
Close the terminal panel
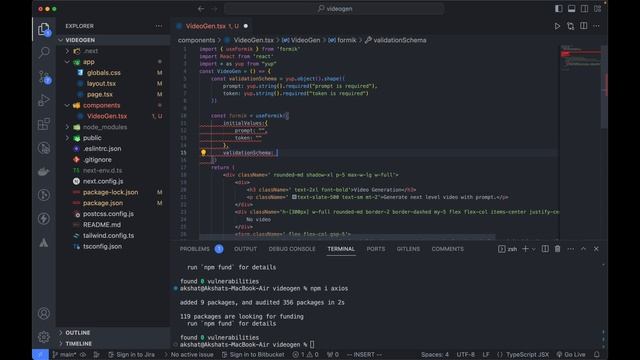point(596,249)
